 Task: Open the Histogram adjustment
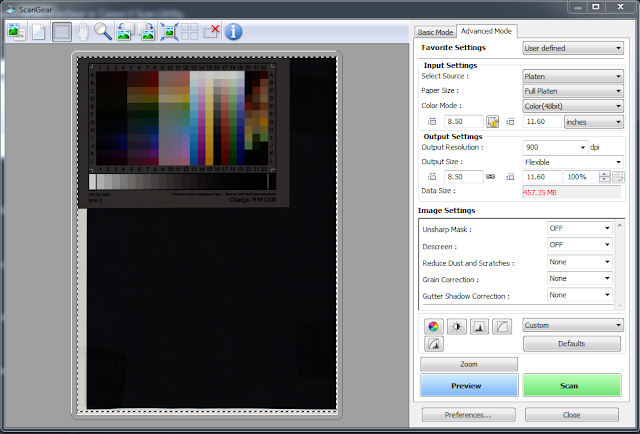(x=479, y=327)
